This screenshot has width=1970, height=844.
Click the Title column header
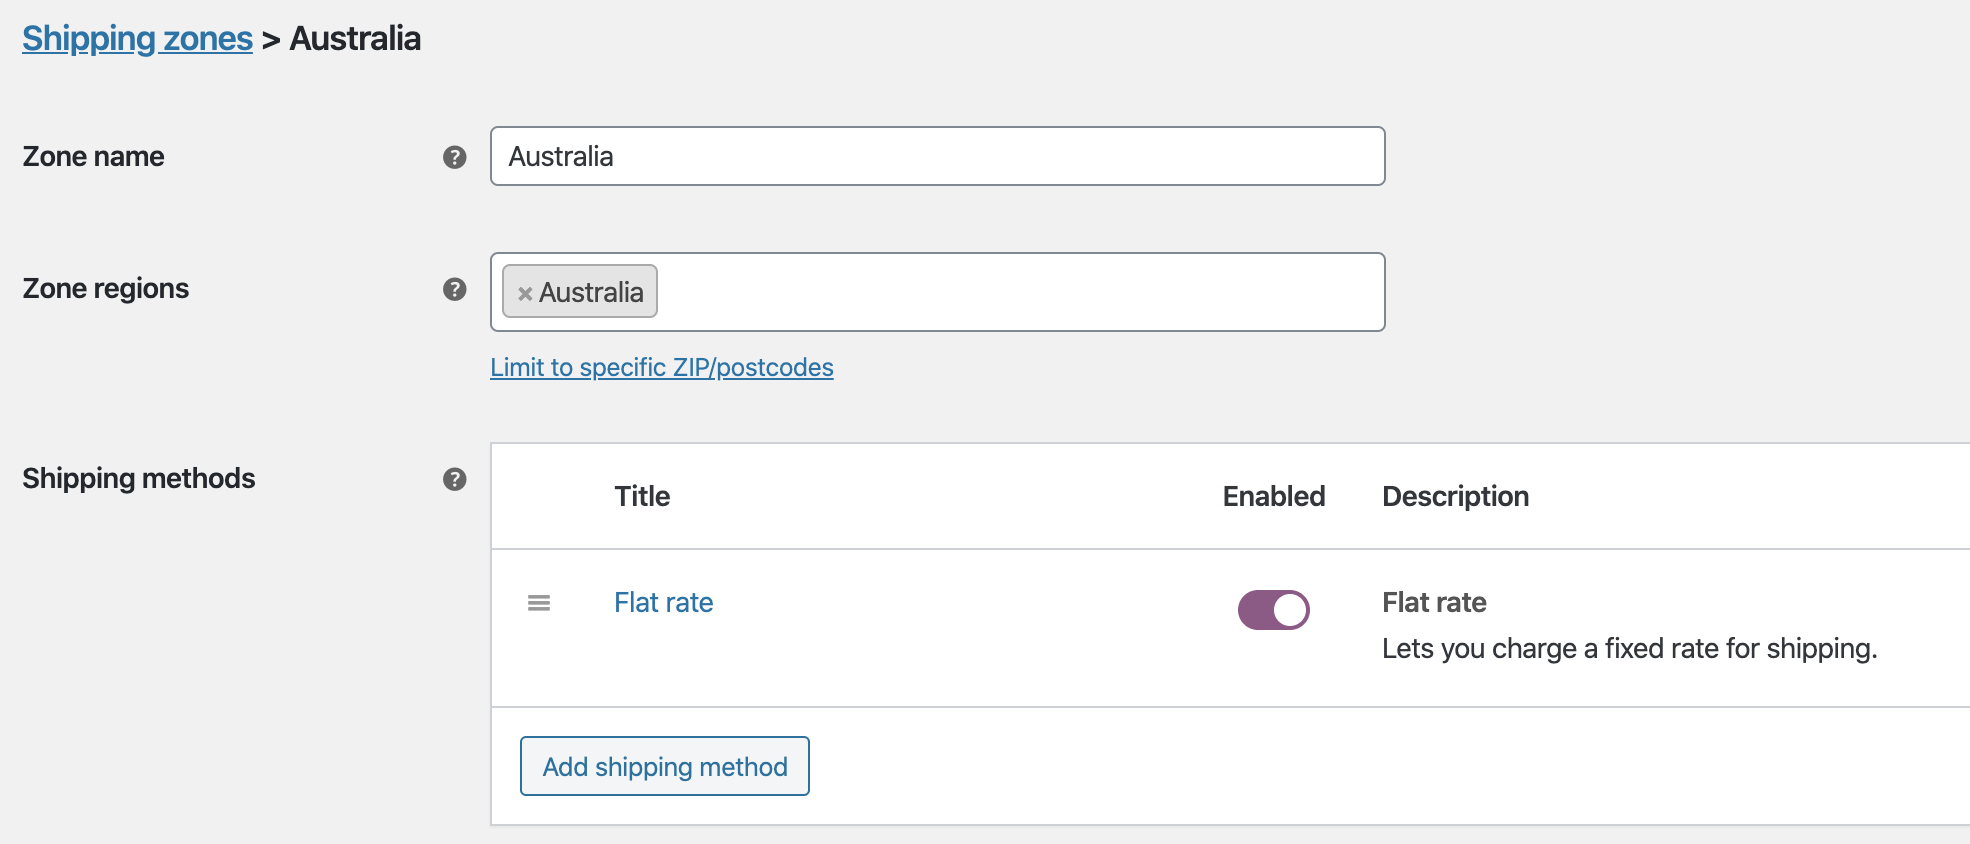(642, 496)
